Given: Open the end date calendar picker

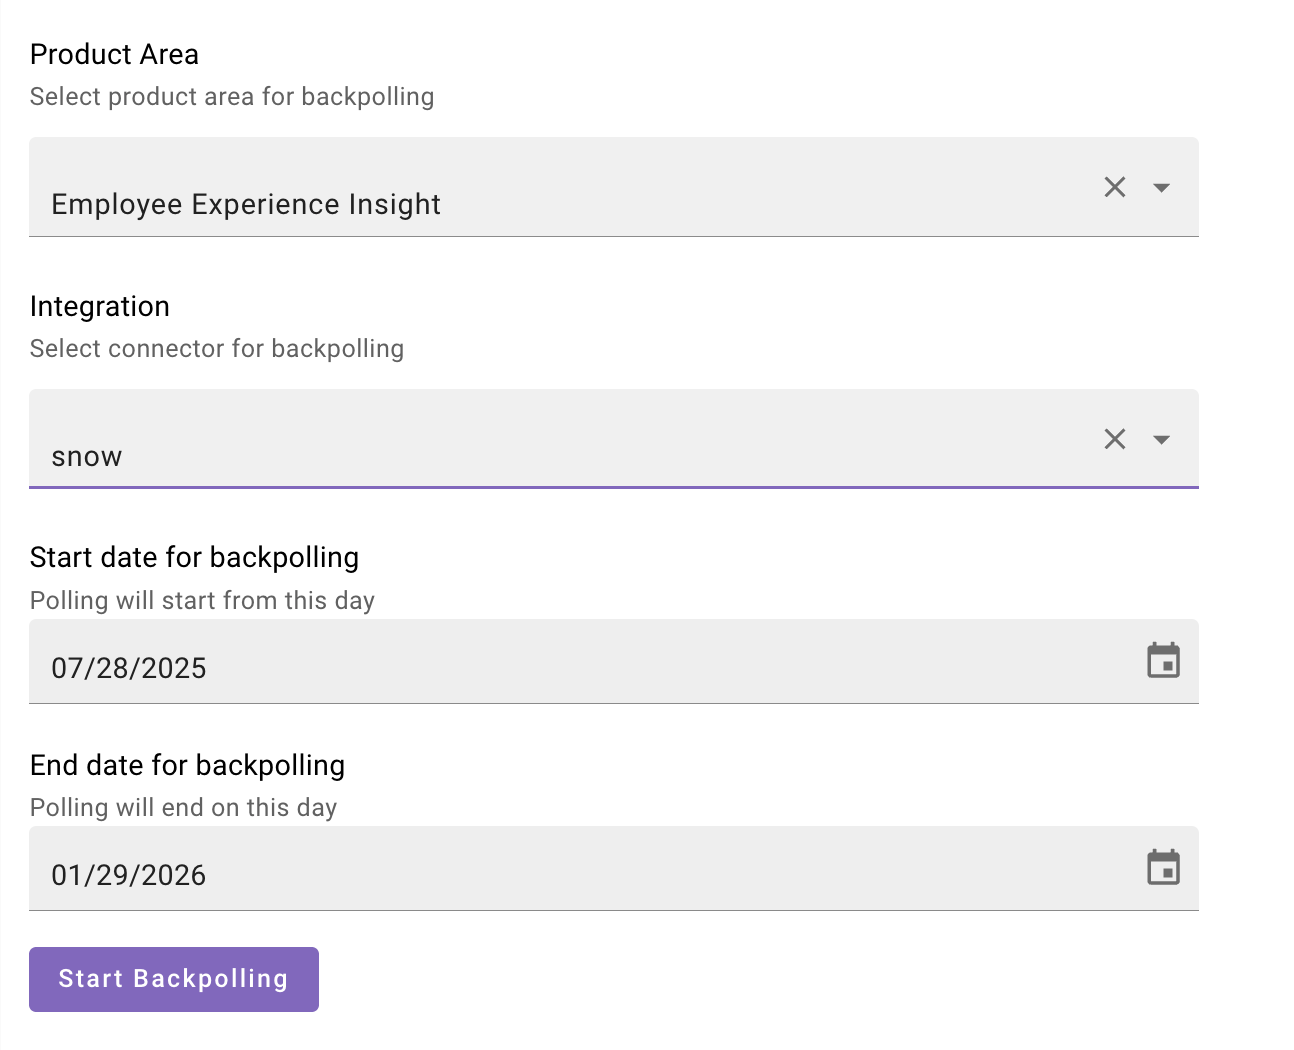Looking at the screenshot, I should point(1163,868).
